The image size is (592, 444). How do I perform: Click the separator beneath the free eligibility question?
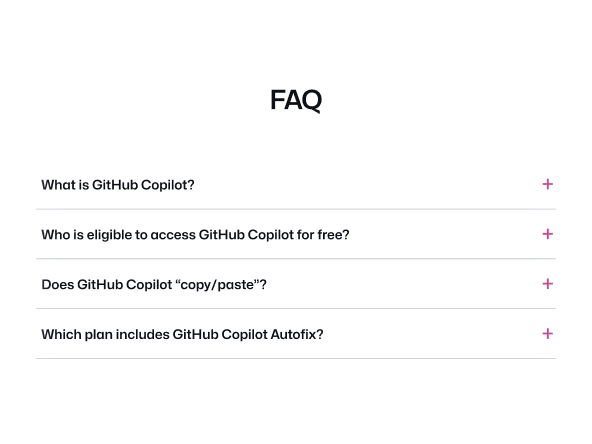pyautogui.click(x=296, y=259)
